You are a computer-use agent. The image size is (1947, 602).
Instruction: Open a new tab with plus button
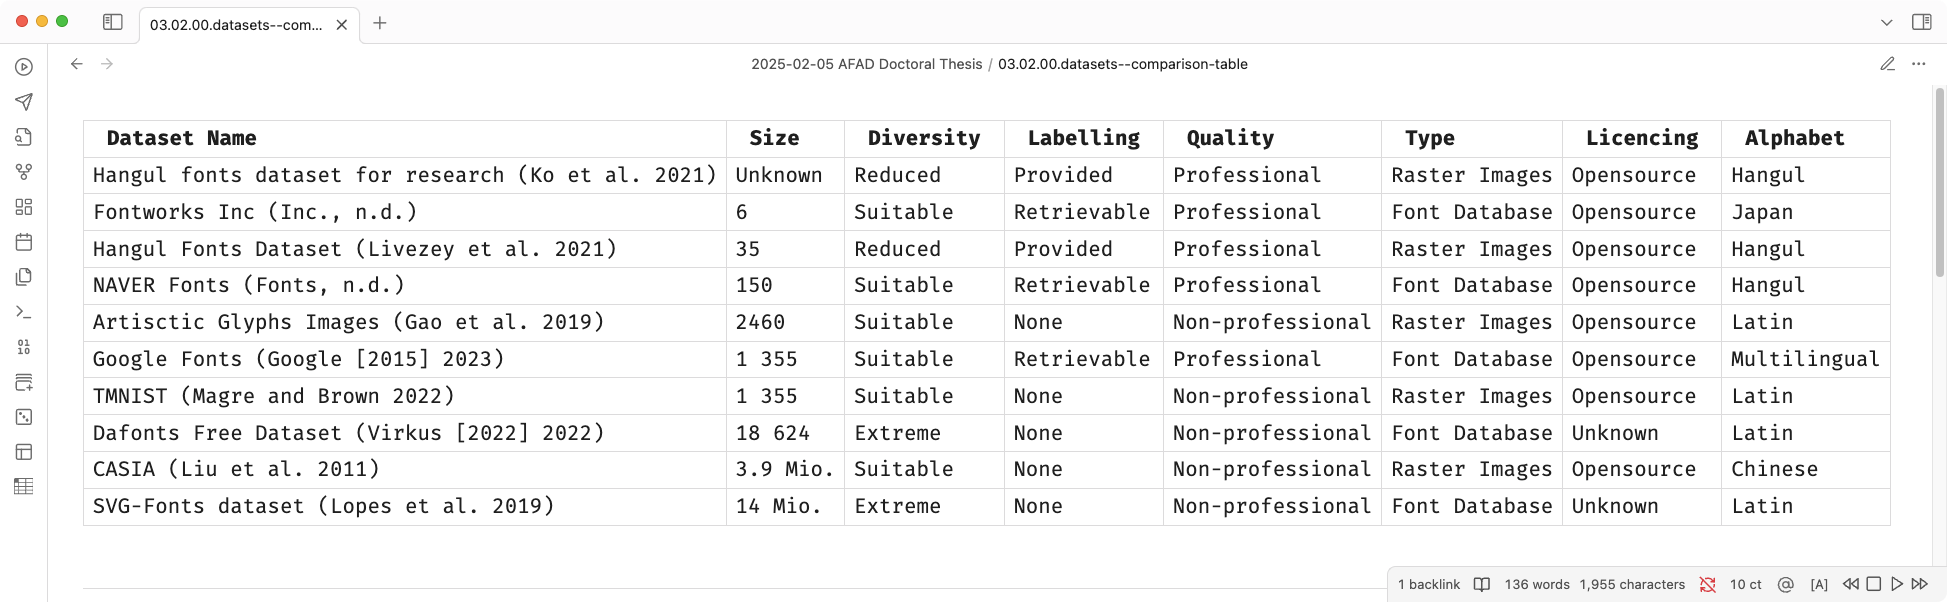tap(380, 23)
